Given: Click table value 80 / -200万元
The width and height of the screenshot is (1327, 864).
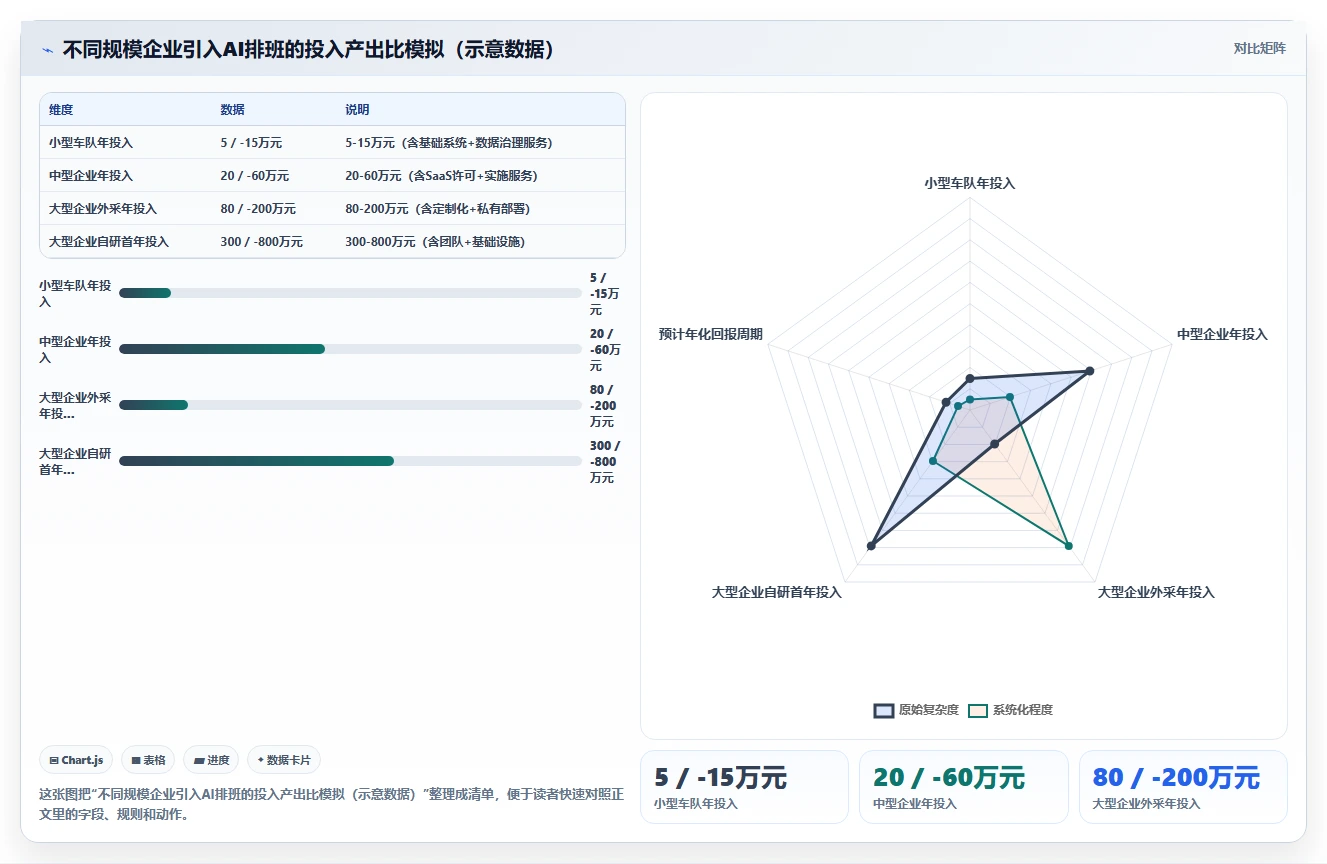Looking at the screenshot, I should (x=258, y=209).
